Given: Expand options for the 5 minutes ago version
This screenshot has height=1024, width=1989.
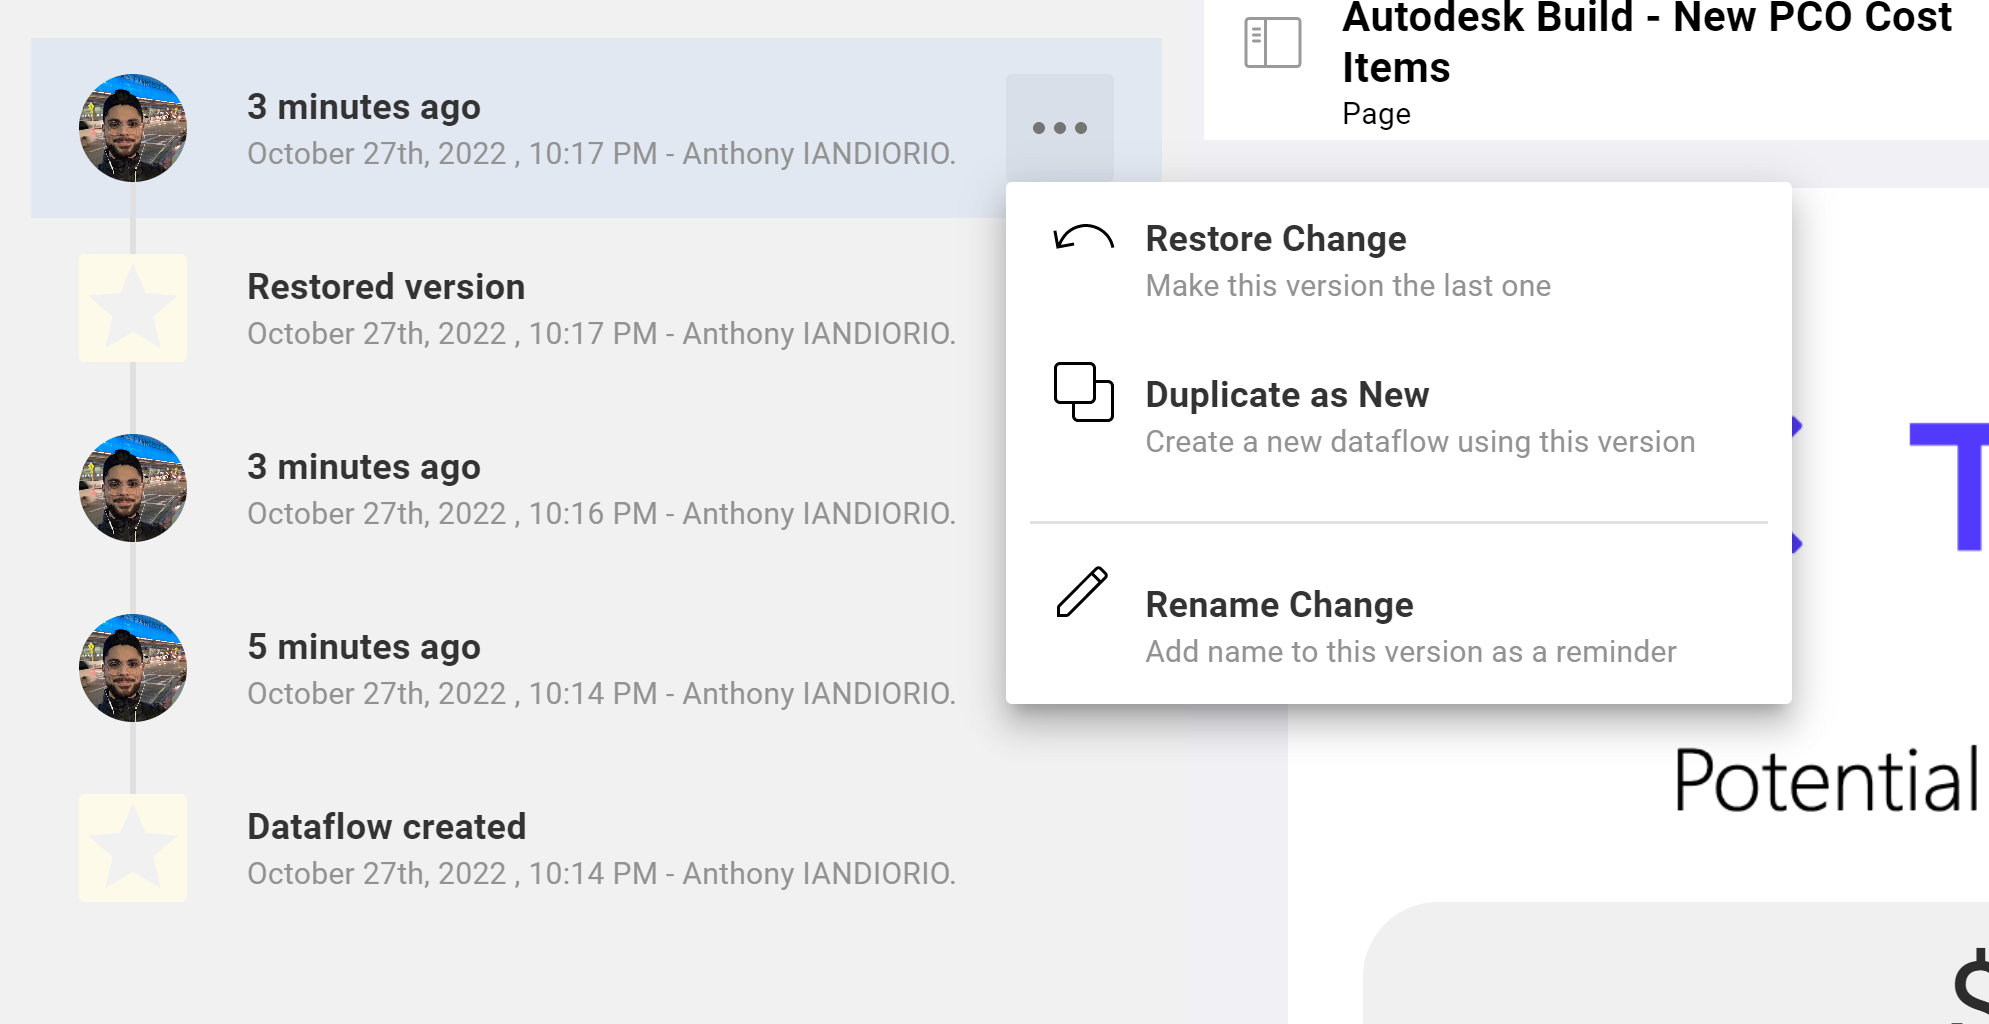Looking at the screenshot, I should (x=600, y=667).
